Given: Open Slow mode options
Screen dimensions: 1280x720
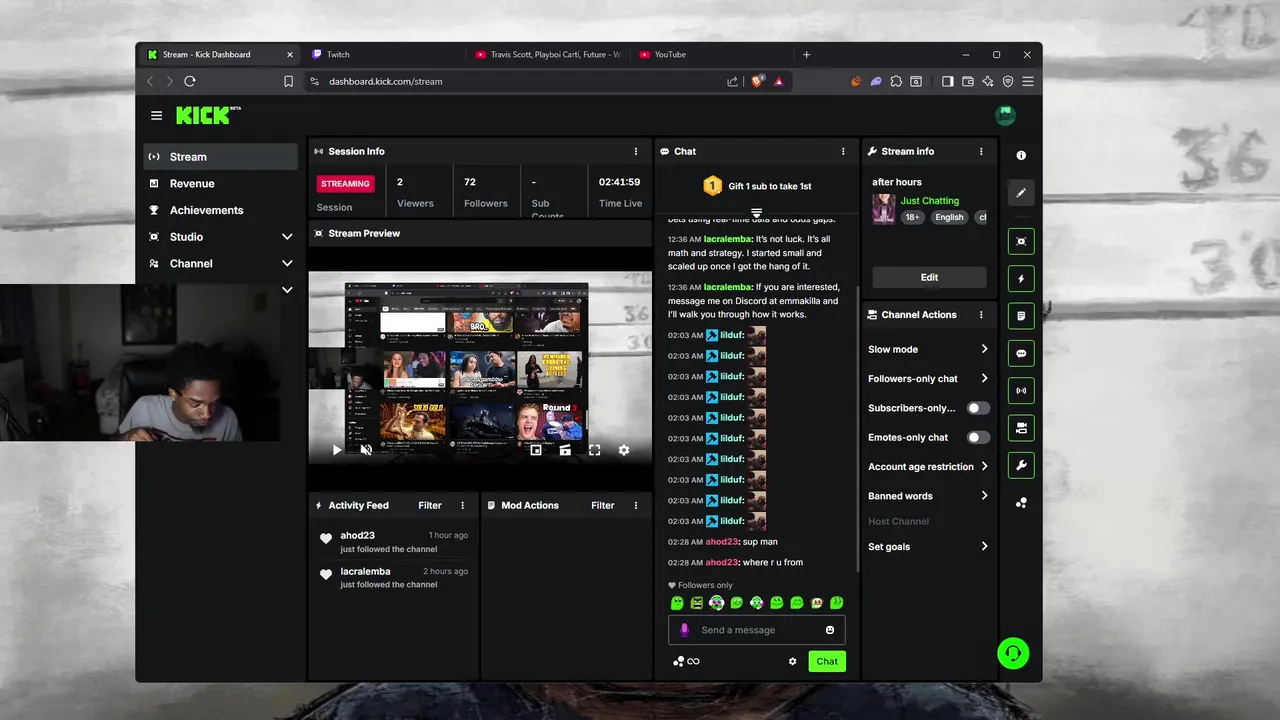Looking at the screenshot, I should click(928, 349).
